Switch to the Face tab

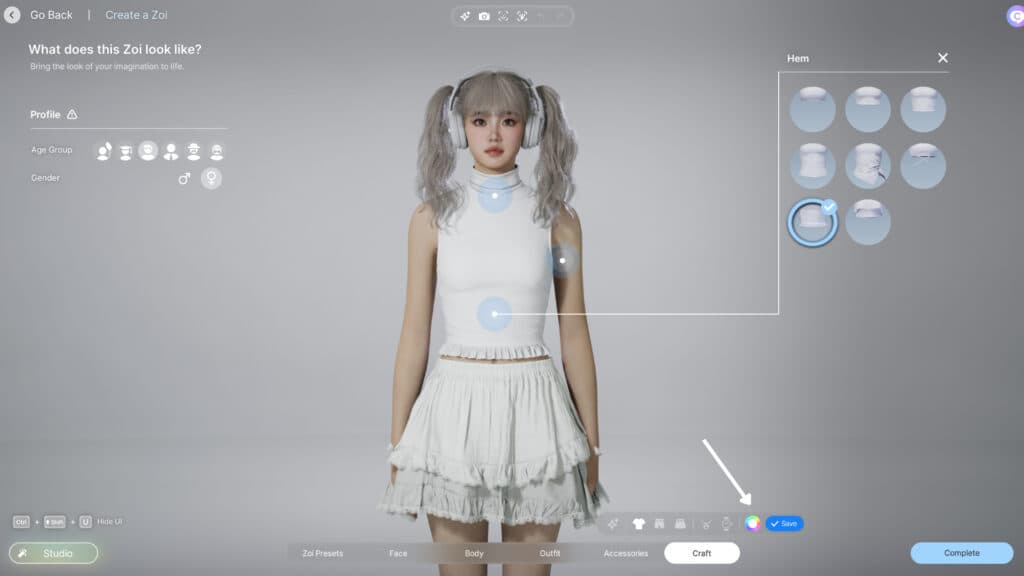click(x=399, y=553)
